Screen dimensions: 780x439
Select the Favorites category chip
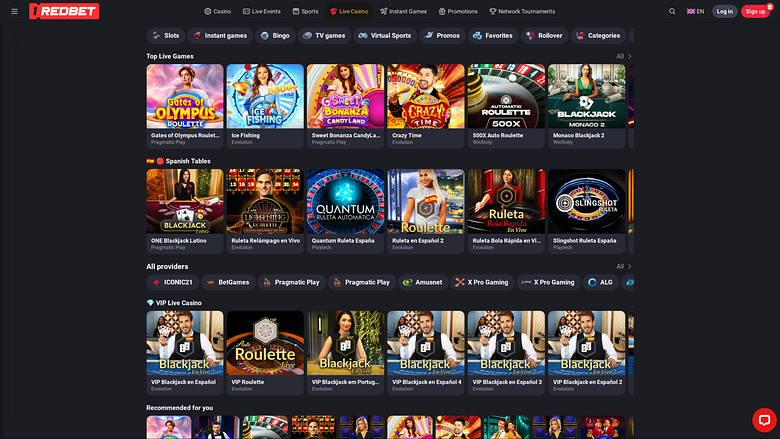[x=493, y=36]
